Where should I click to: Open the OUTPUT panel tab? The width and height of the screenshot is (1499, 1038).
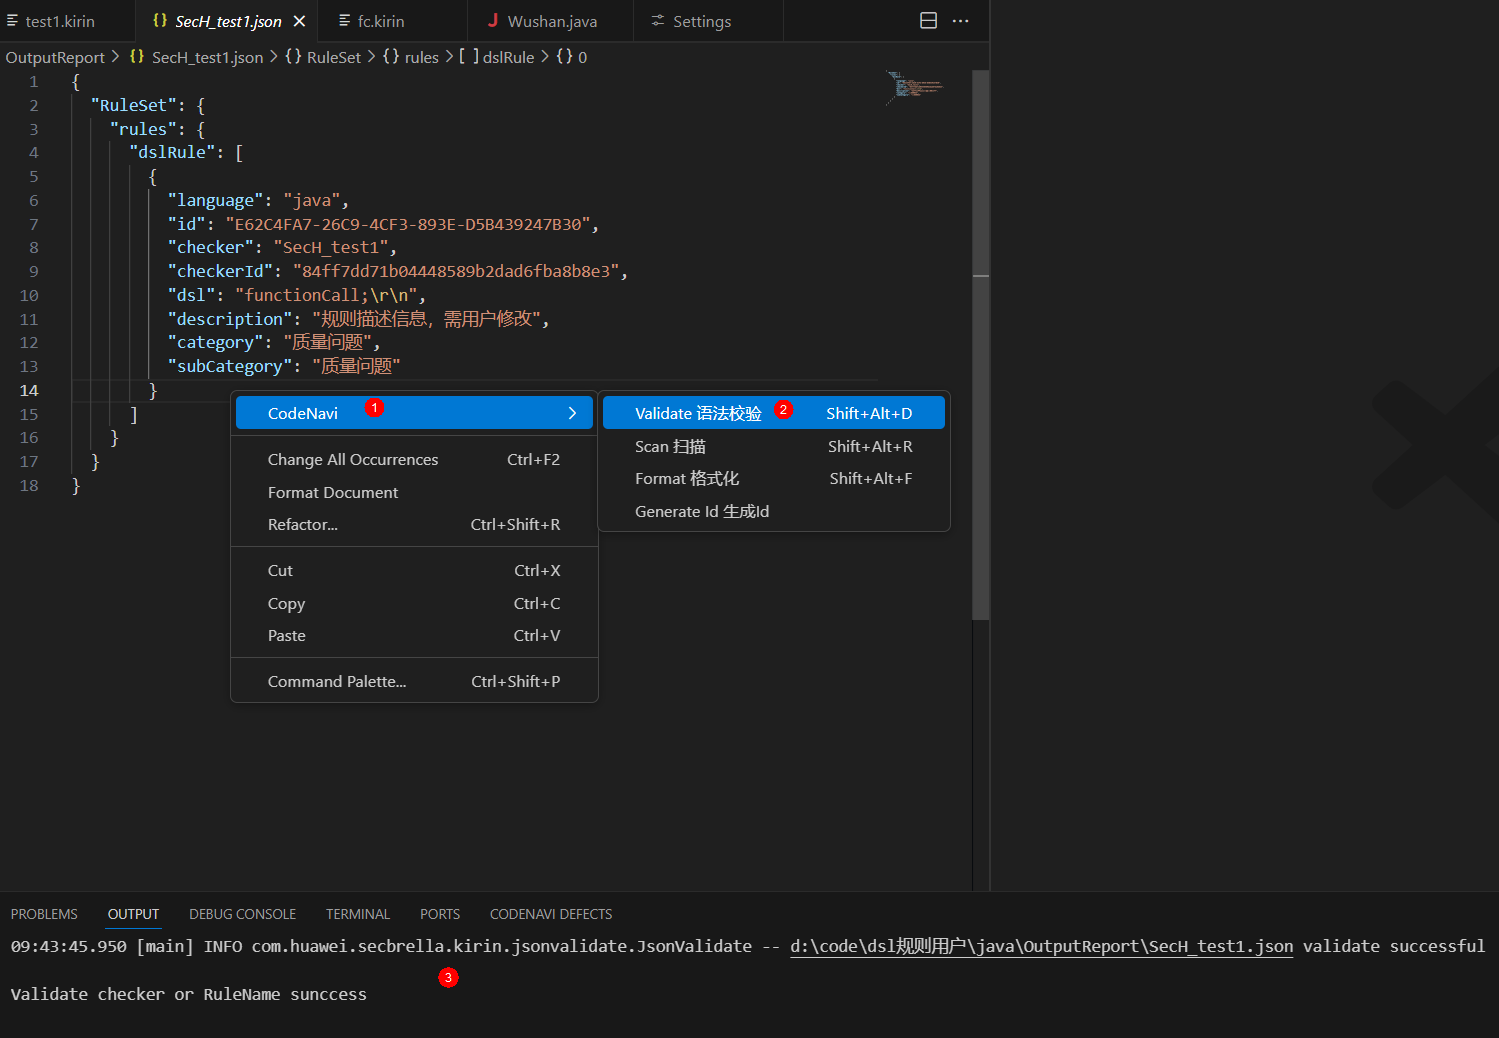pyautogui.click(x=133, y=914)
